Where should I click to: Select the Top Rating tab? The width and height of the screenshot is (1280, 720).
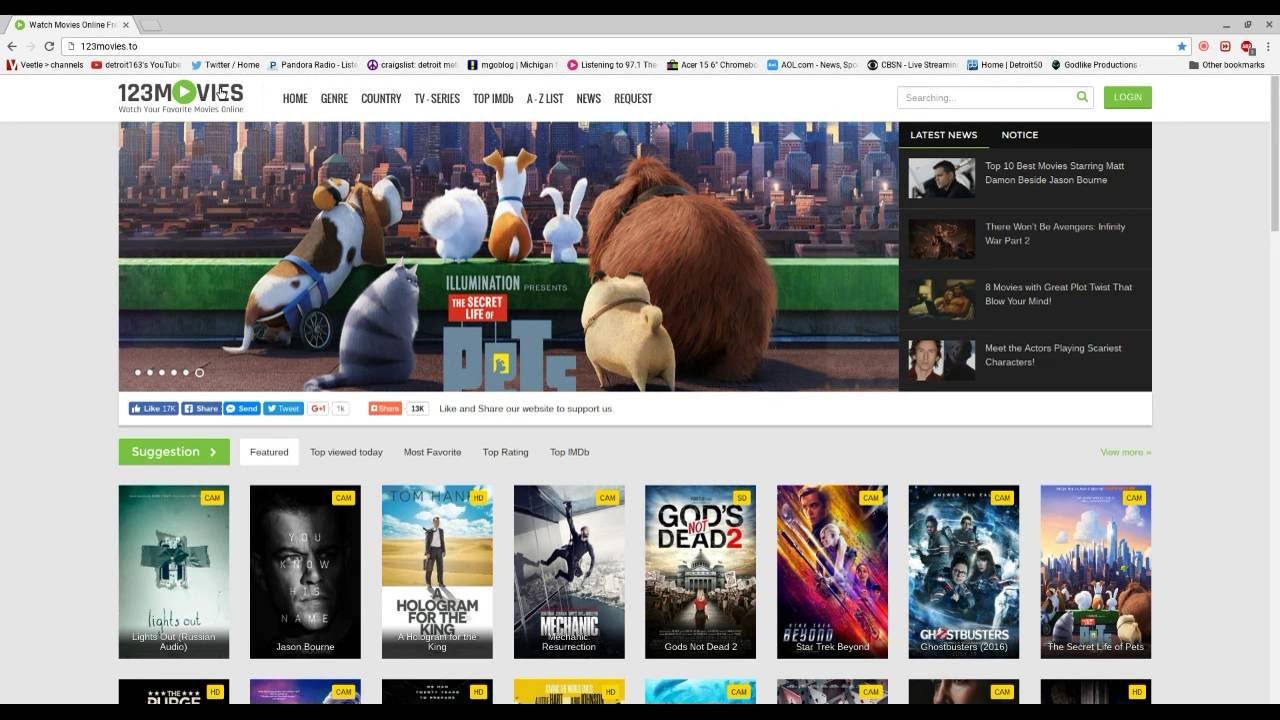[x=505, y=452]
